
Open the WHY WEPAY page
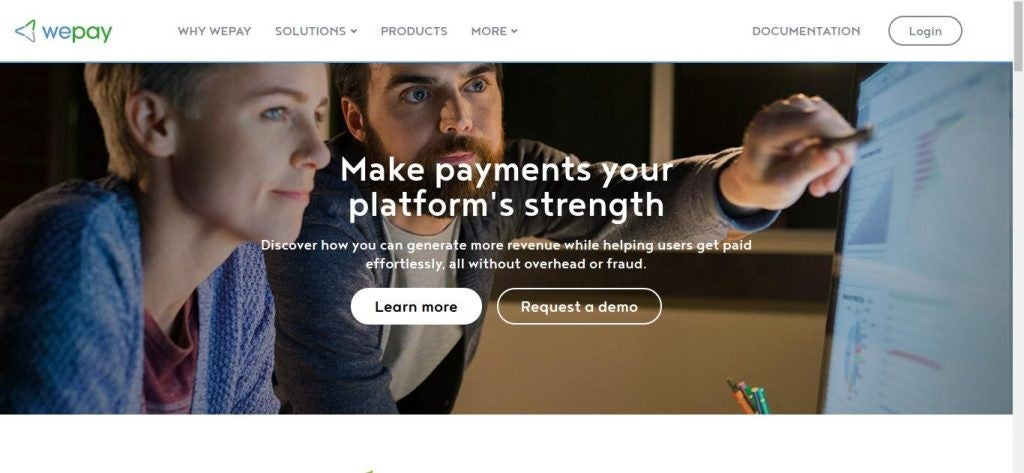tap(214, 31)
